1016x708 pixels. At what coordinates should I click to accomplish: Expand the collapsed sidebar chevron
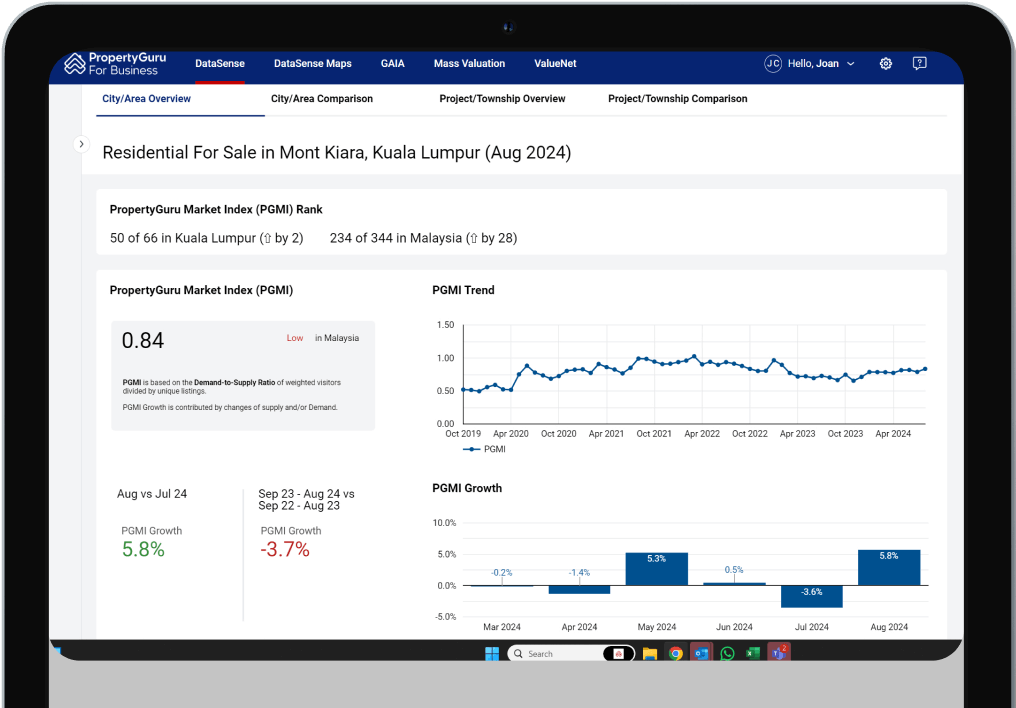[81, 144]
